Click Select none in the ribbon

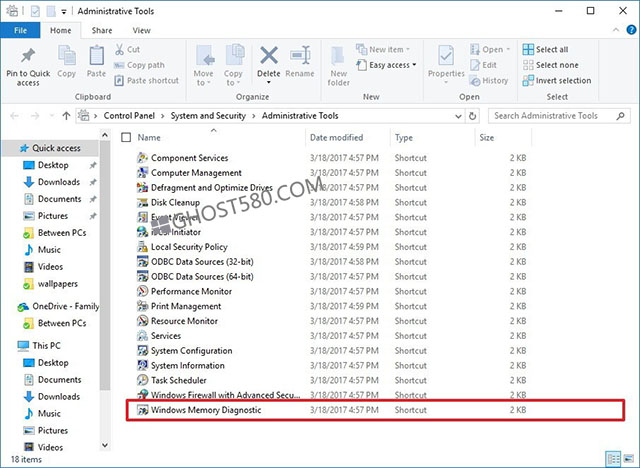(x=550, y=65)
